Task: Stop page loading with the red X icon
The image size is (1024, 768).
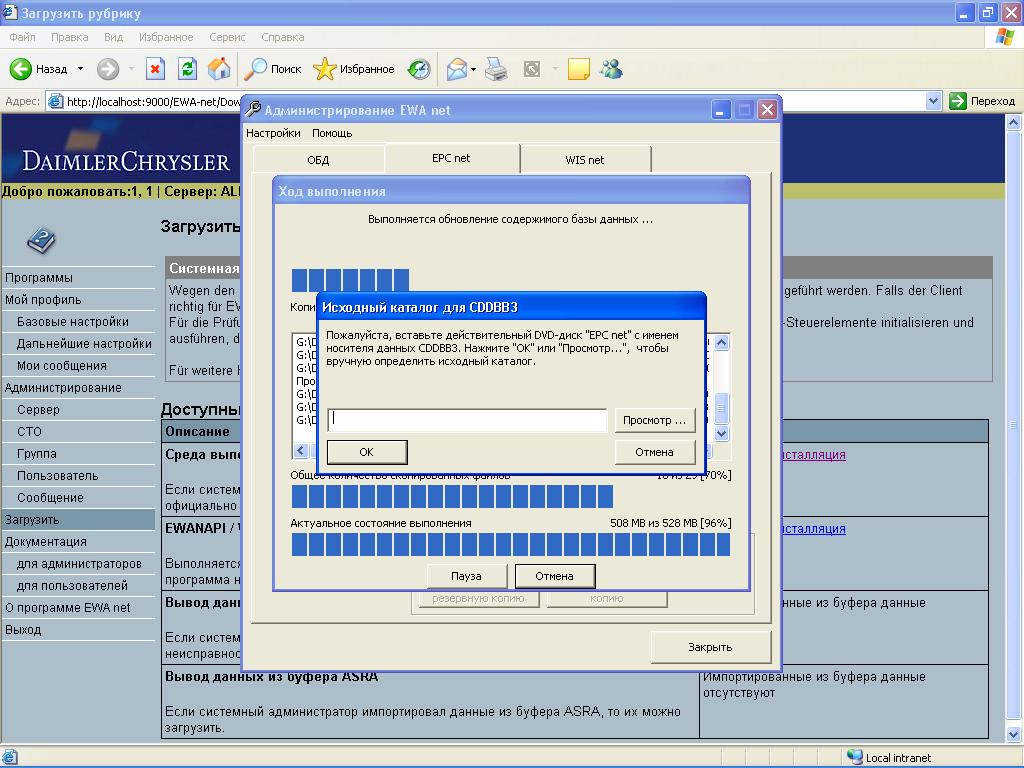Action: pos(155,69)
